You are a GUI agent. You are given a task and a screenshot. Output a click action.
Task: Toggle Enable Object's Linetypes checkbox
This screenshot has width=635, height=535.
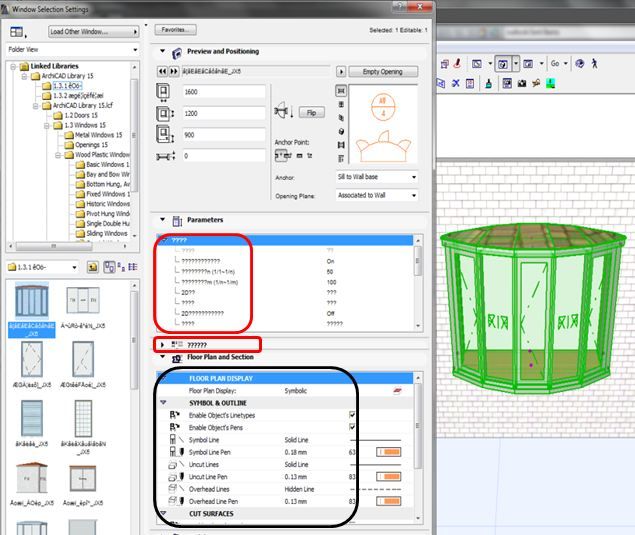coord(352,415)
